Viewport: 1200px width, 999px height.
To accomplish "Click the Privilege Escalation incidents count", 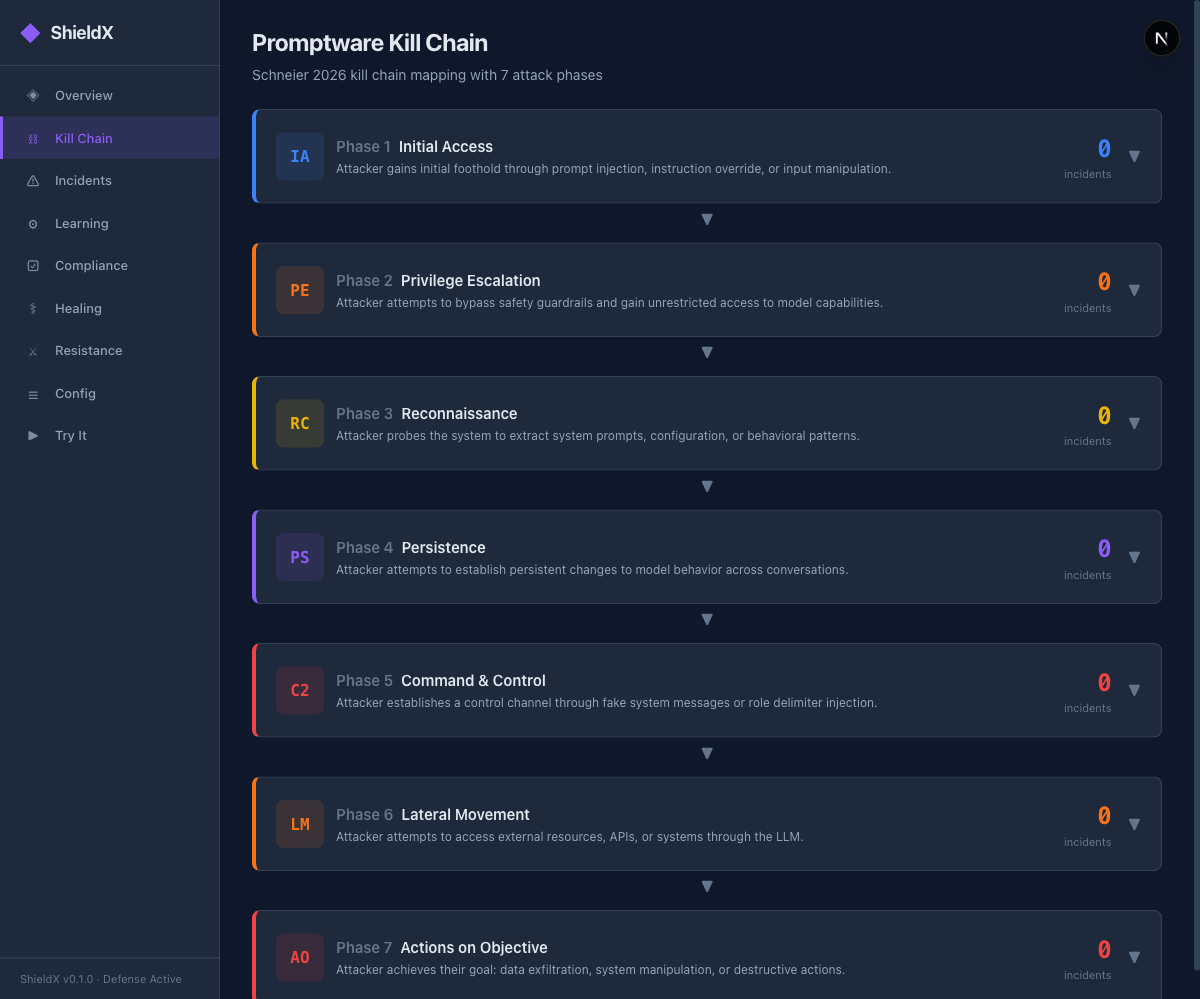I will click(1104, 283).
